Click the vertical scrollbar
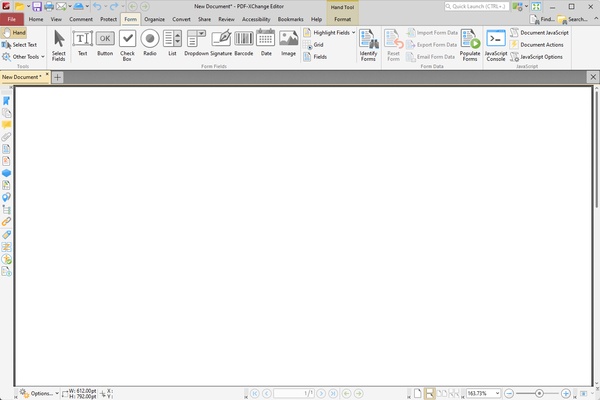This screenshot has height=400, width=600. [596, 149]
